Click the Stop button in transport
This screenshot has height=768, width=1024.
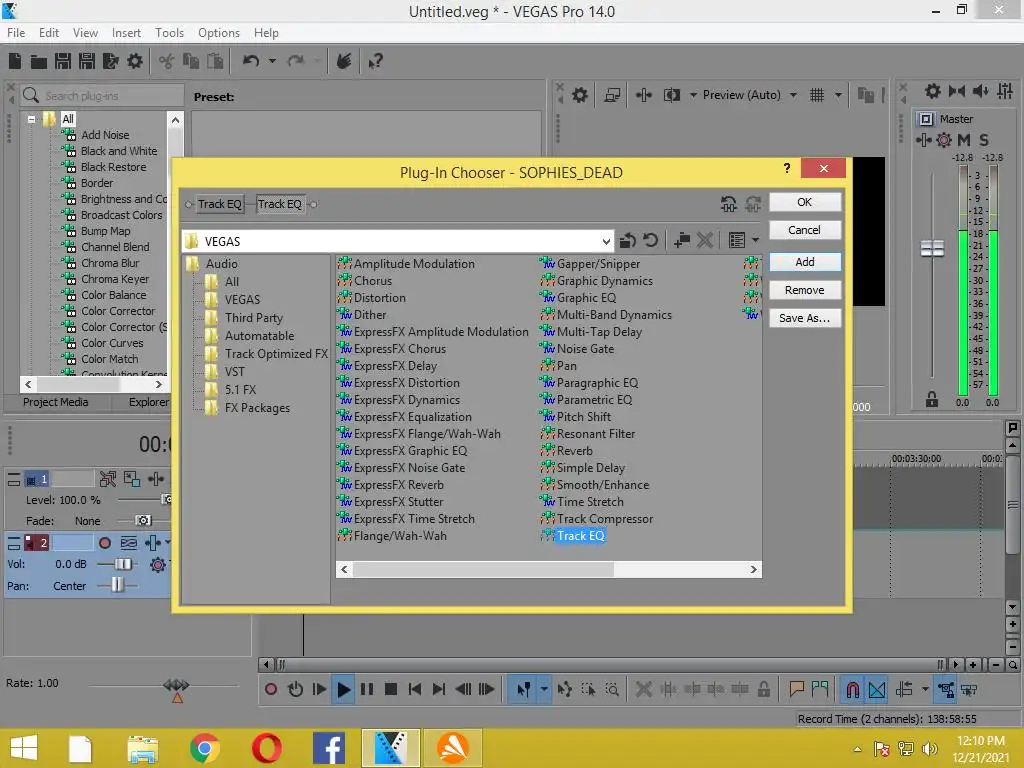point(391,689)
